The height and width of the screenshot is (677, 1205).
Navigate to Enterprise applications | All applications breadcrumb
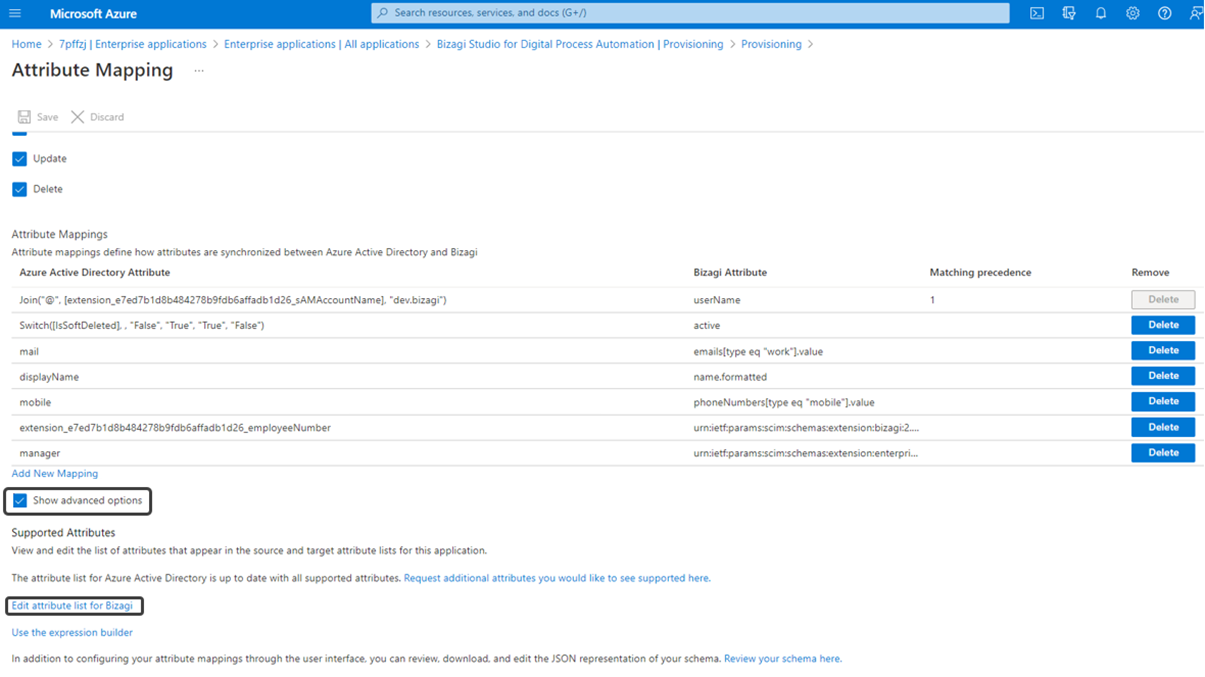(321, 44)
